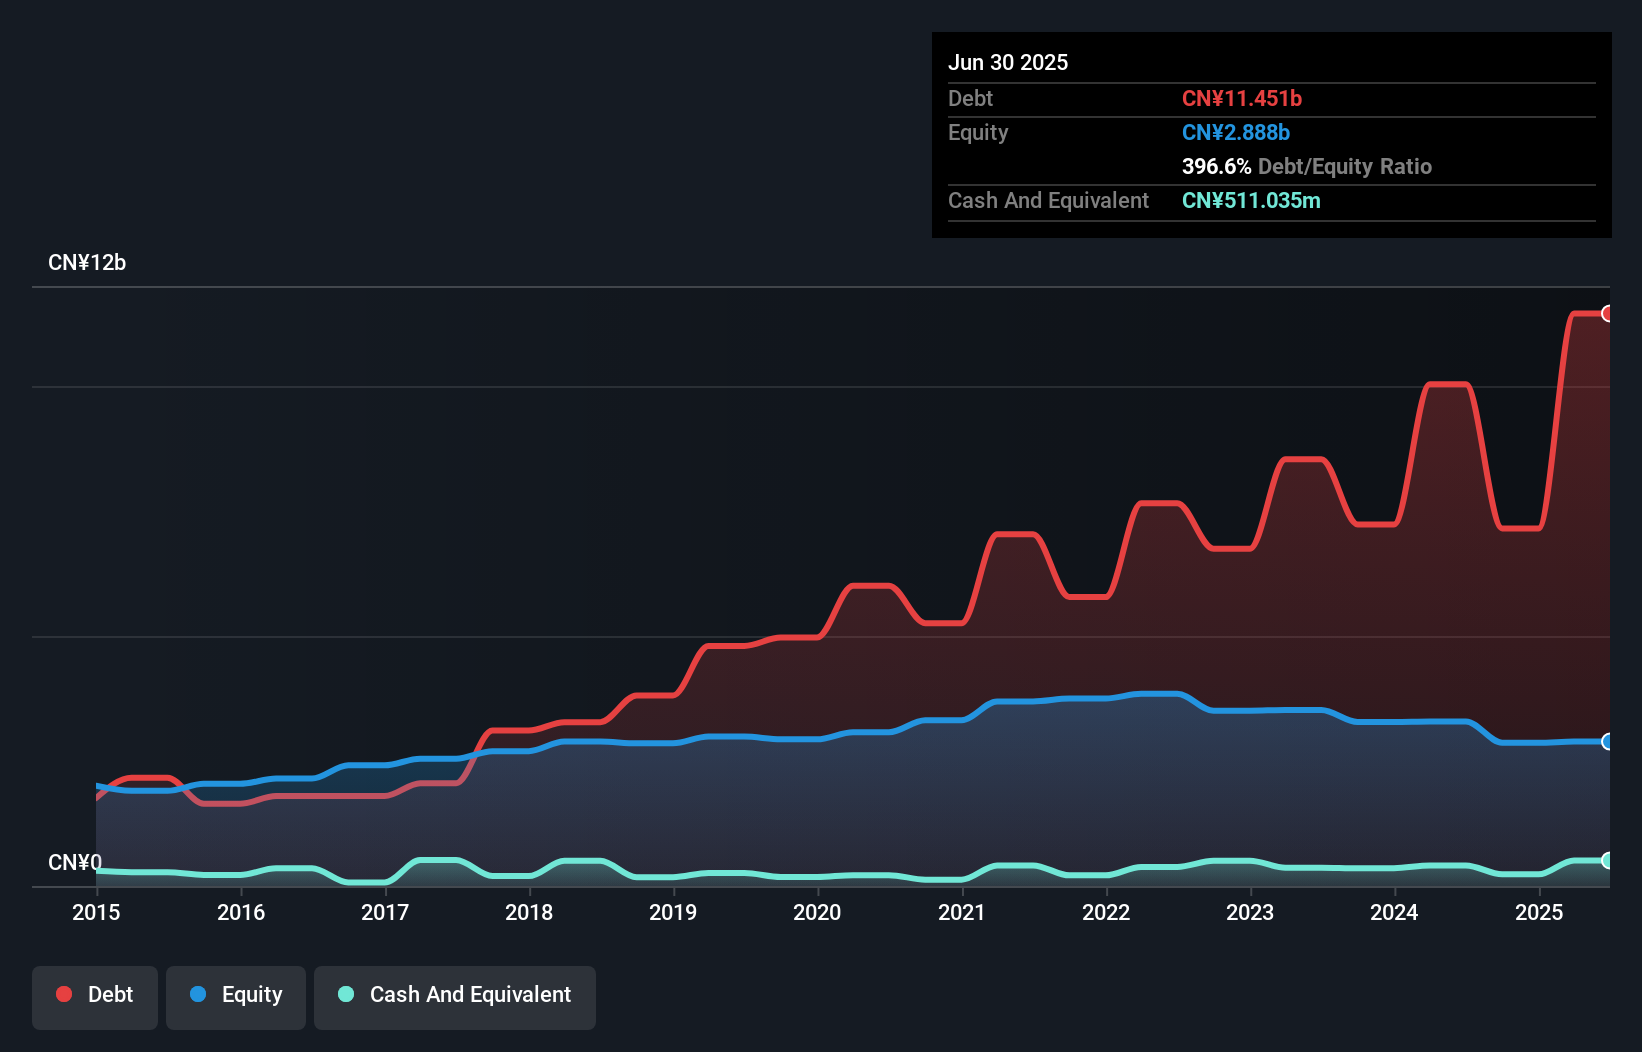
Task: Click the red Debt value in the tooltip
Action: (x=1242, y=98)
